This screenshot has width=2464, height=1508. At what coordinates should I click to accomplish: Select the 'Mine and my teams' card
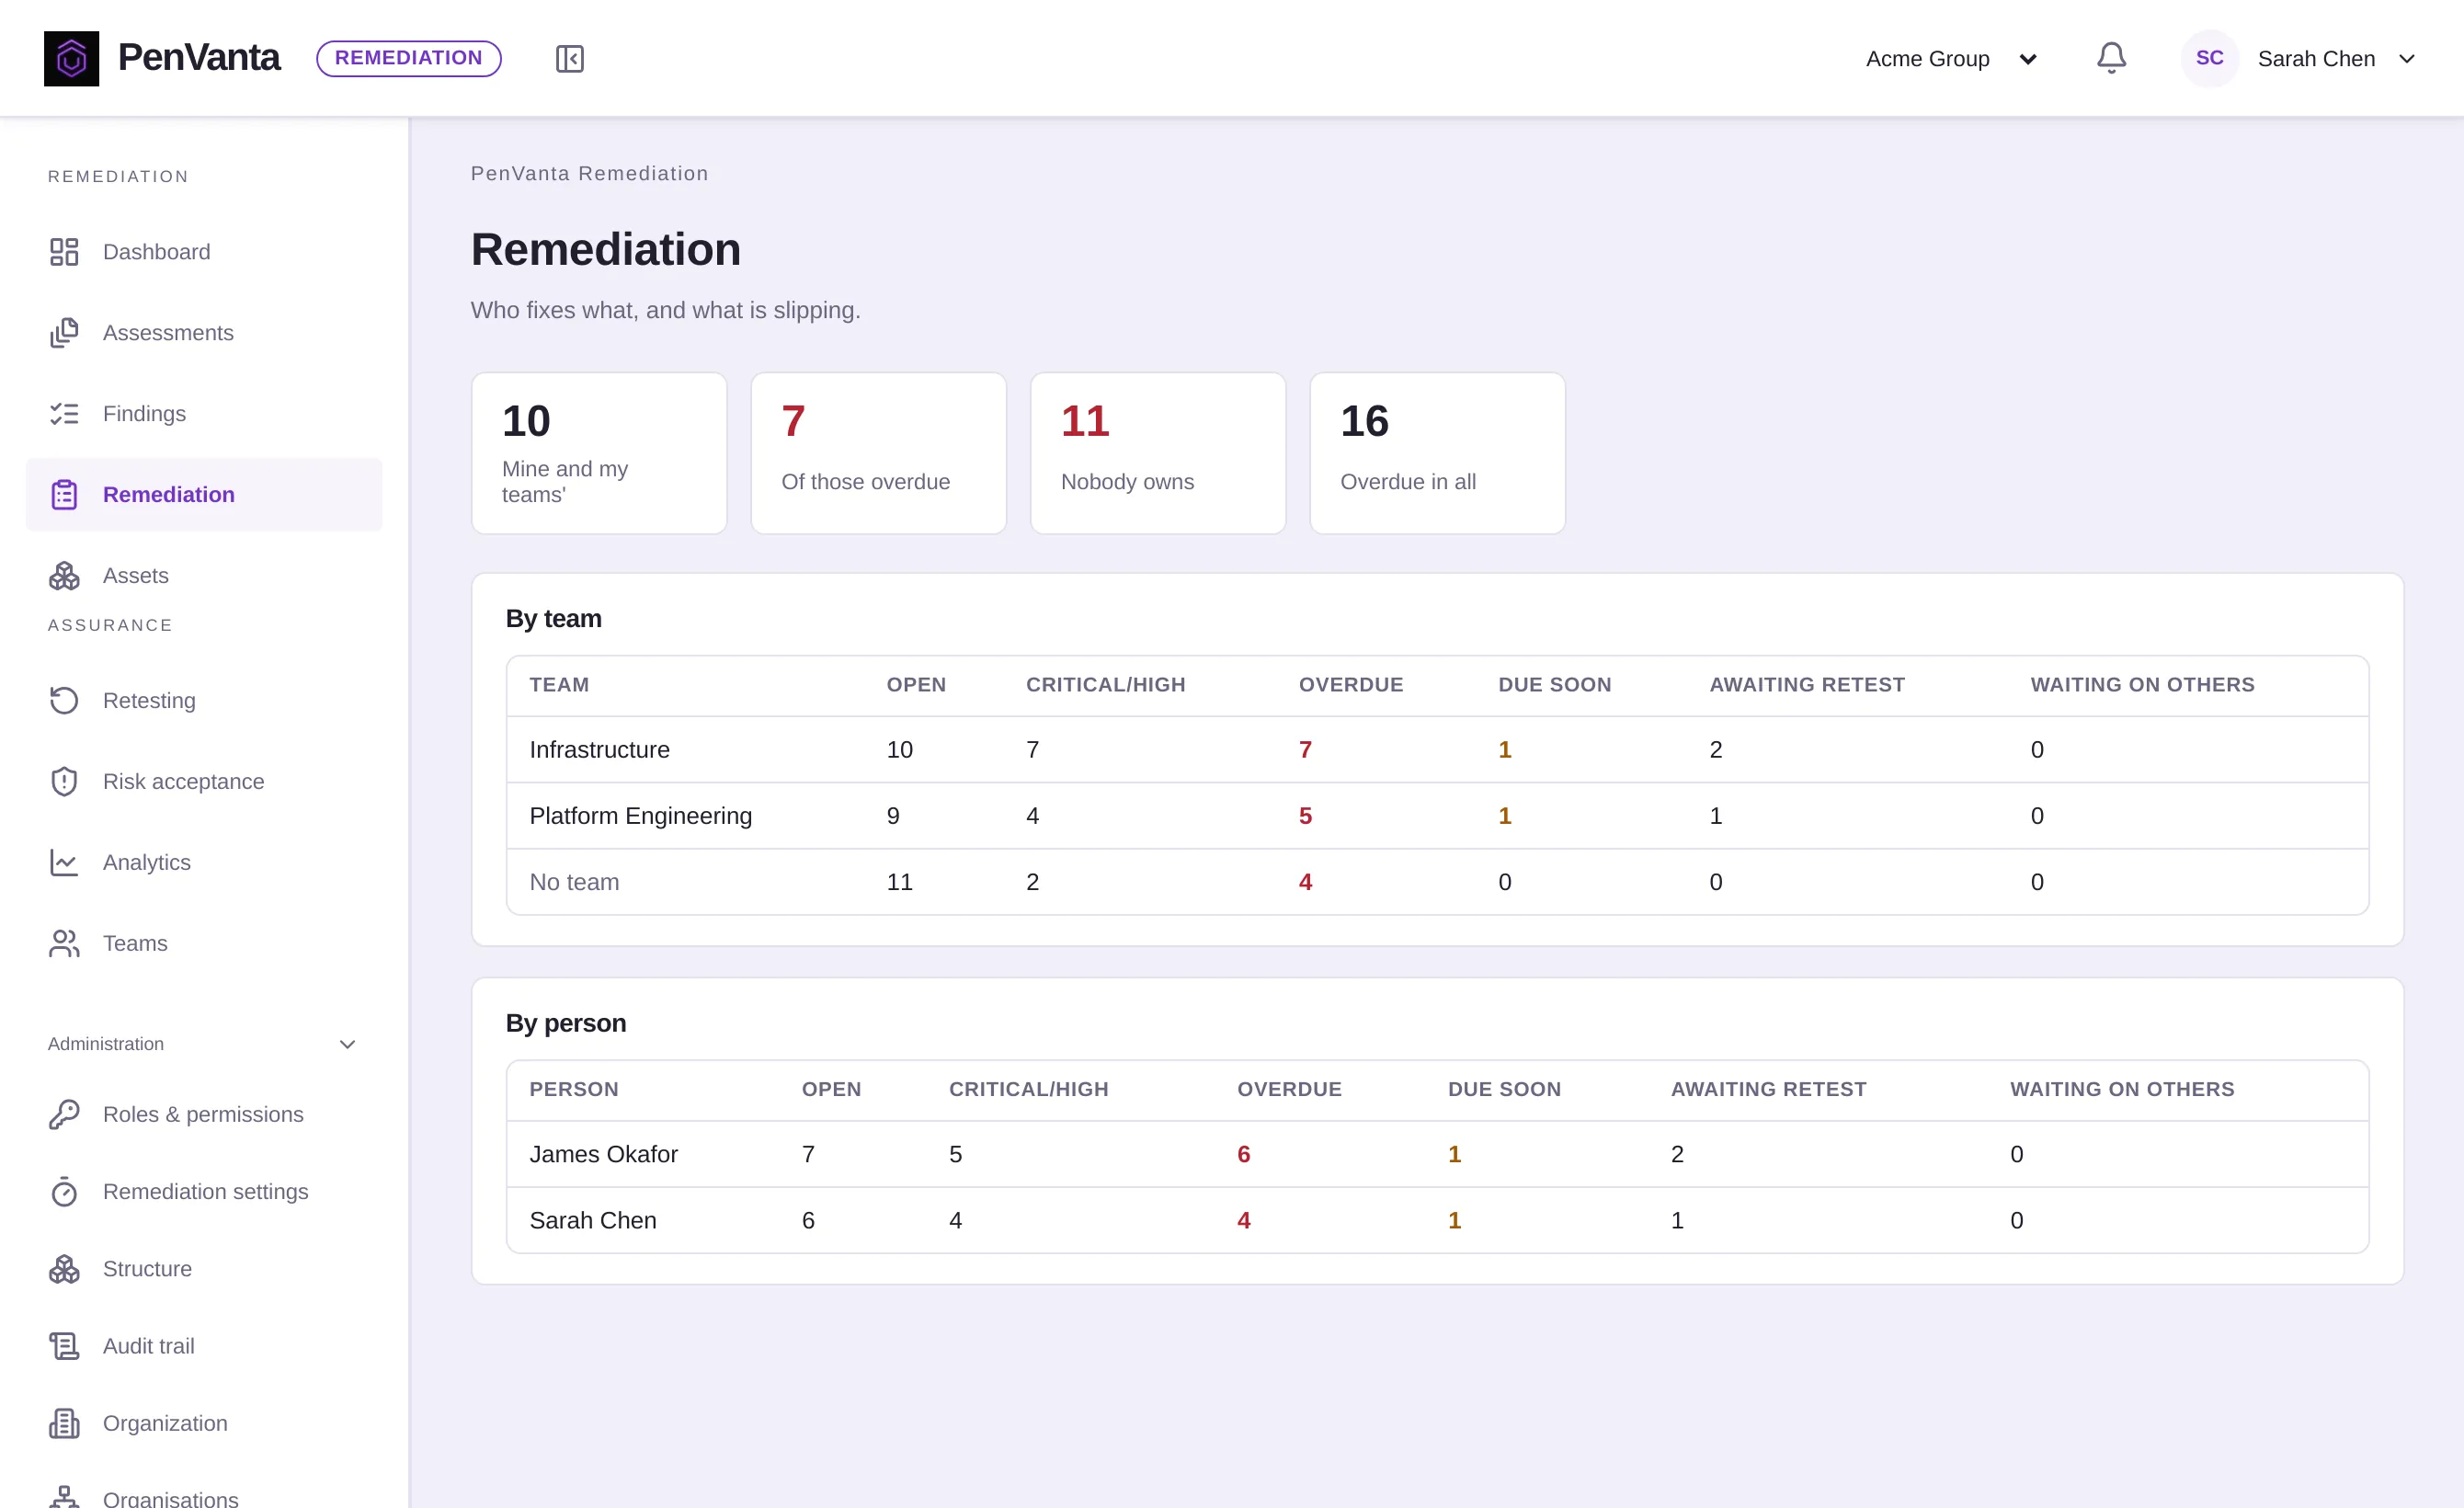point(599,453)
